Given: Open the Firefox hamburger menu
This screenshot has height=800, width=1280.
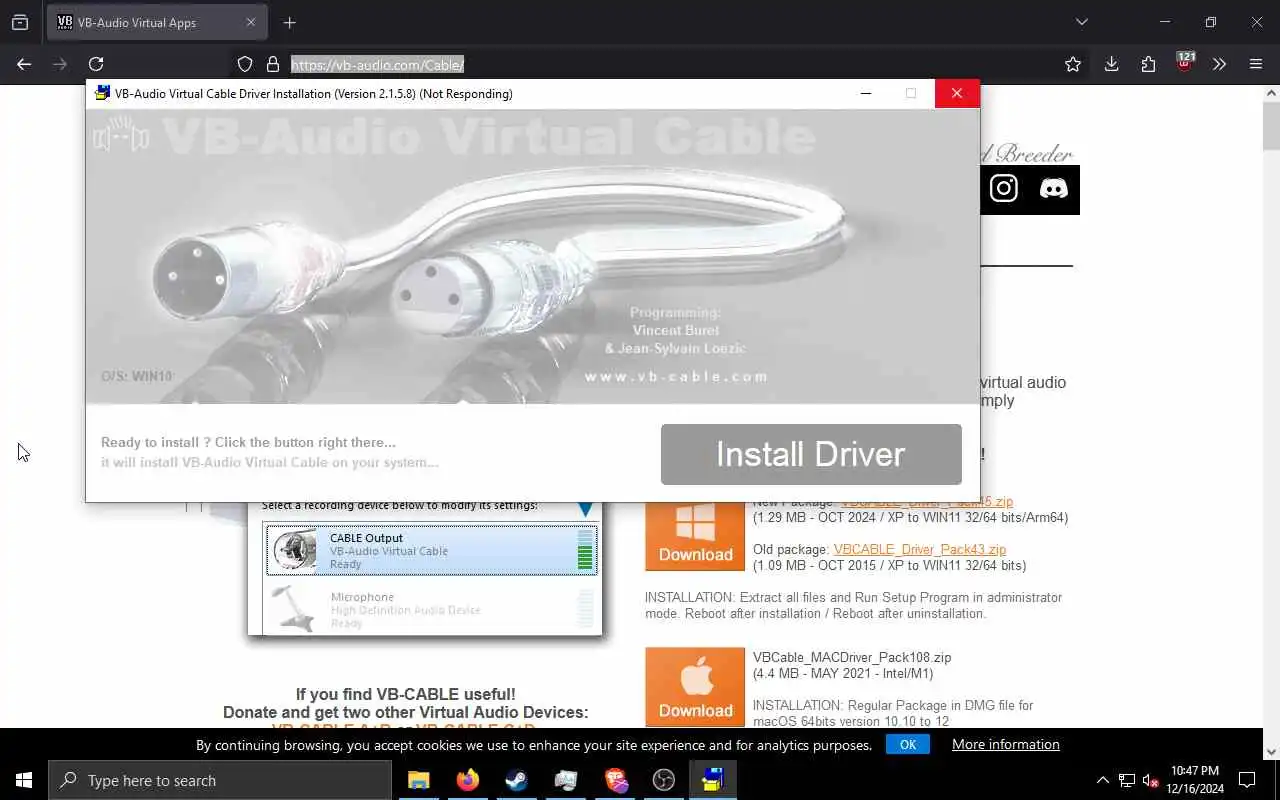Looking at the screenshot, I should (1256, 64).
